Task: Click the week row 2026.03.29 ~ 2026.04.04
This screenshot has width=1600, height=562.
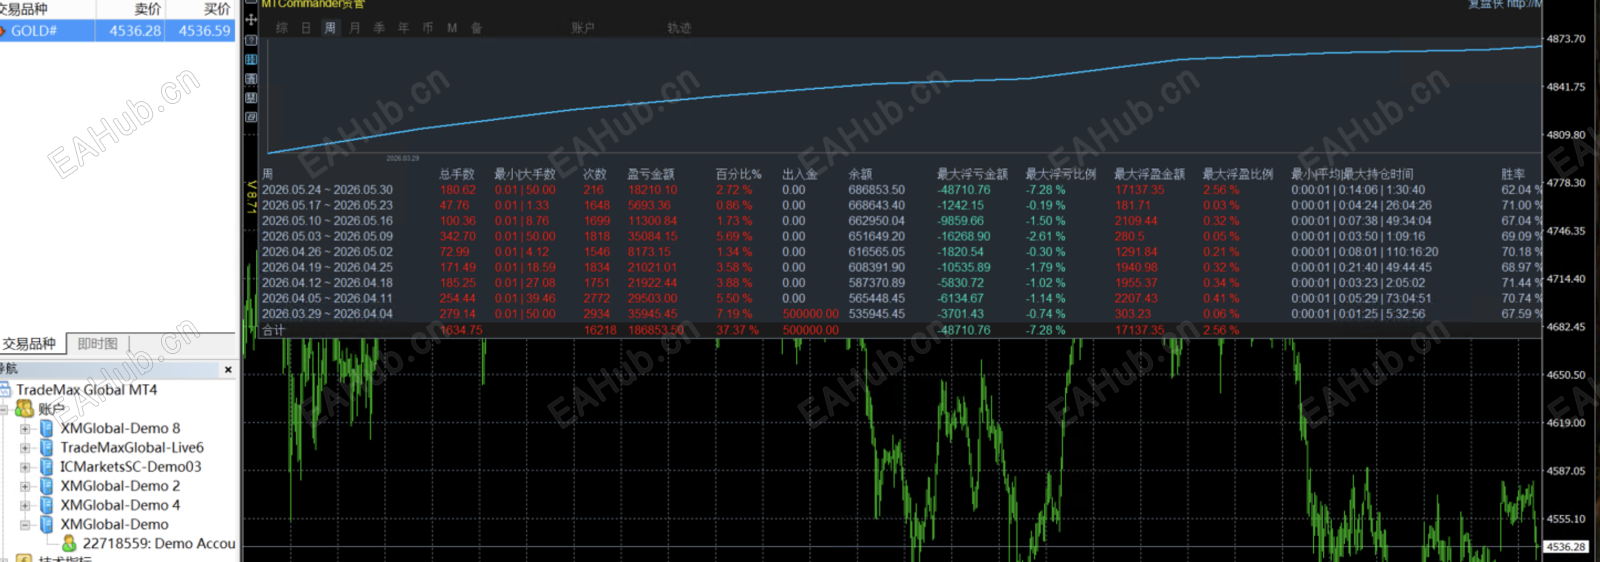Action: (900, 314)
